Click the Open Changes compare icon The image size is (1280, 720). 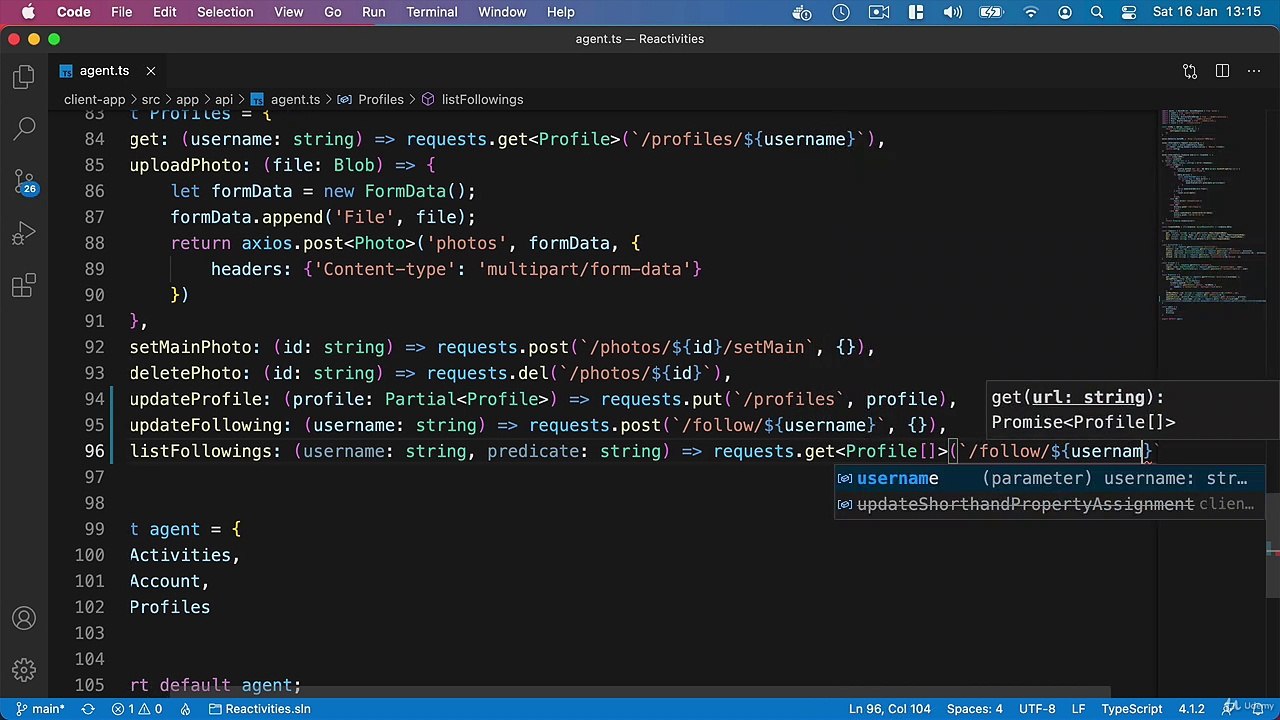coord(1190,71)
